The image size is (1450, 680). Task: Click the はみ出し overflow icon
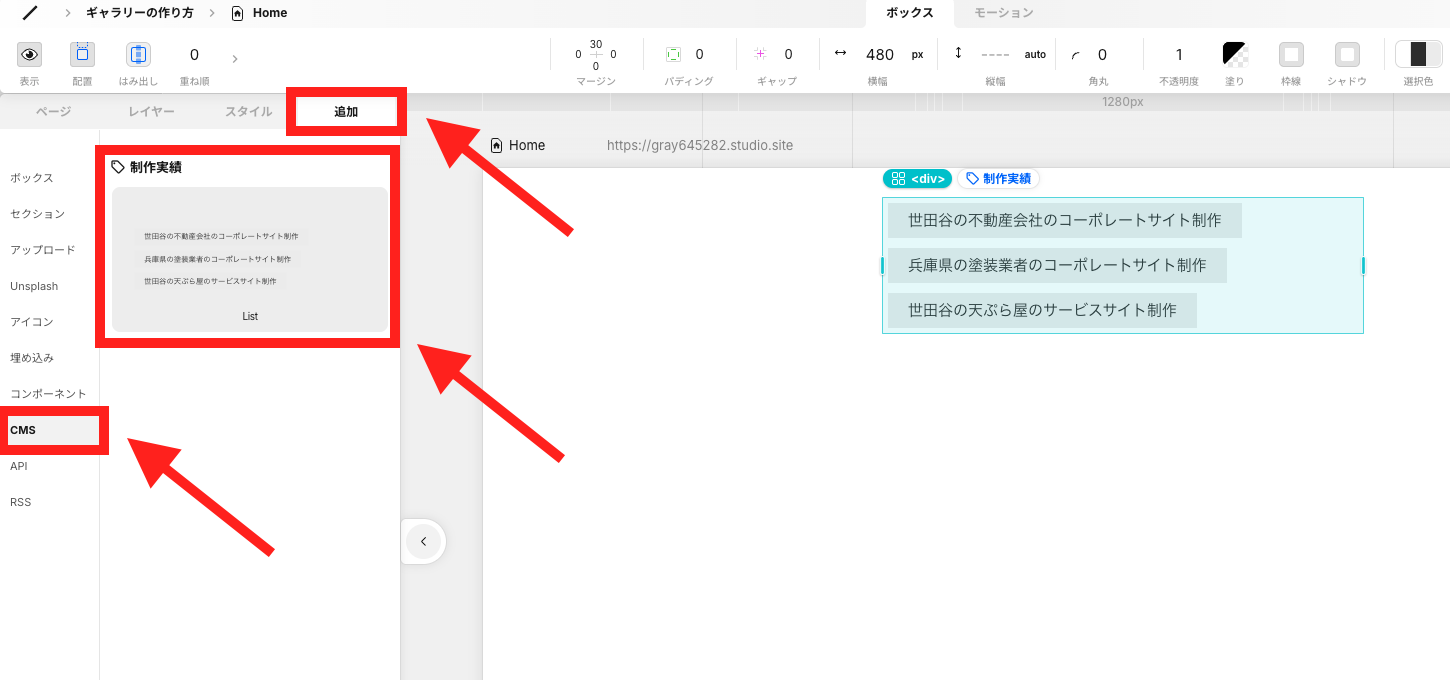point(138,54)
